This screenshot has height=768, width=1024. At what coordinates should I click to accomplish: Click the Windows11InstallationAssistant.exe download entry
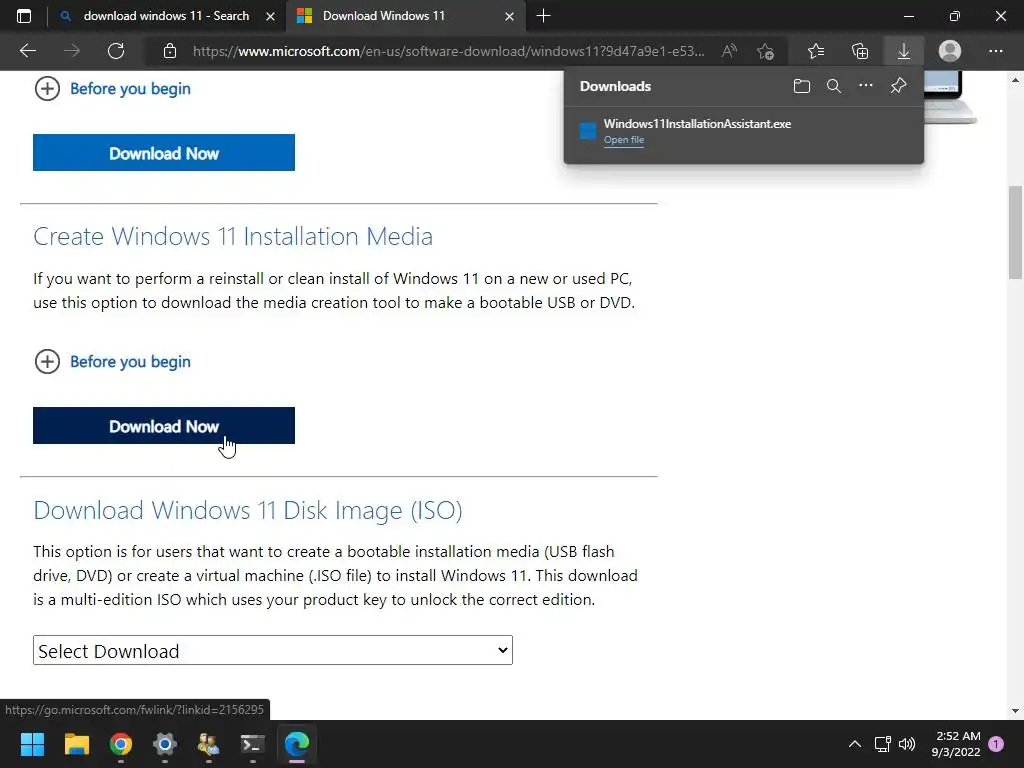pos(743,131)
